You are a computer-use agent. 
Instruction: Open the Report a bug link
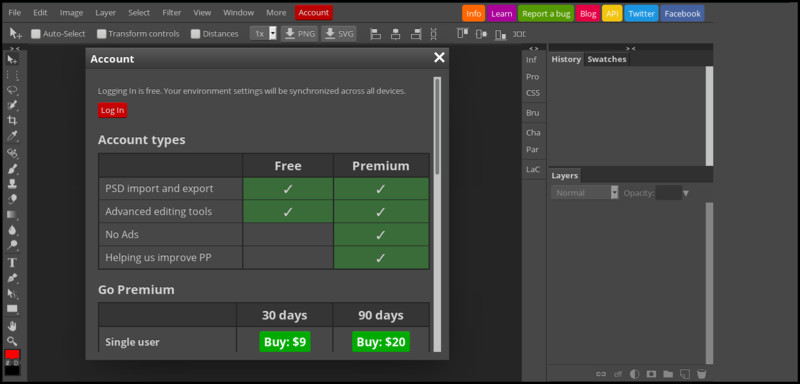click(546, 14)
